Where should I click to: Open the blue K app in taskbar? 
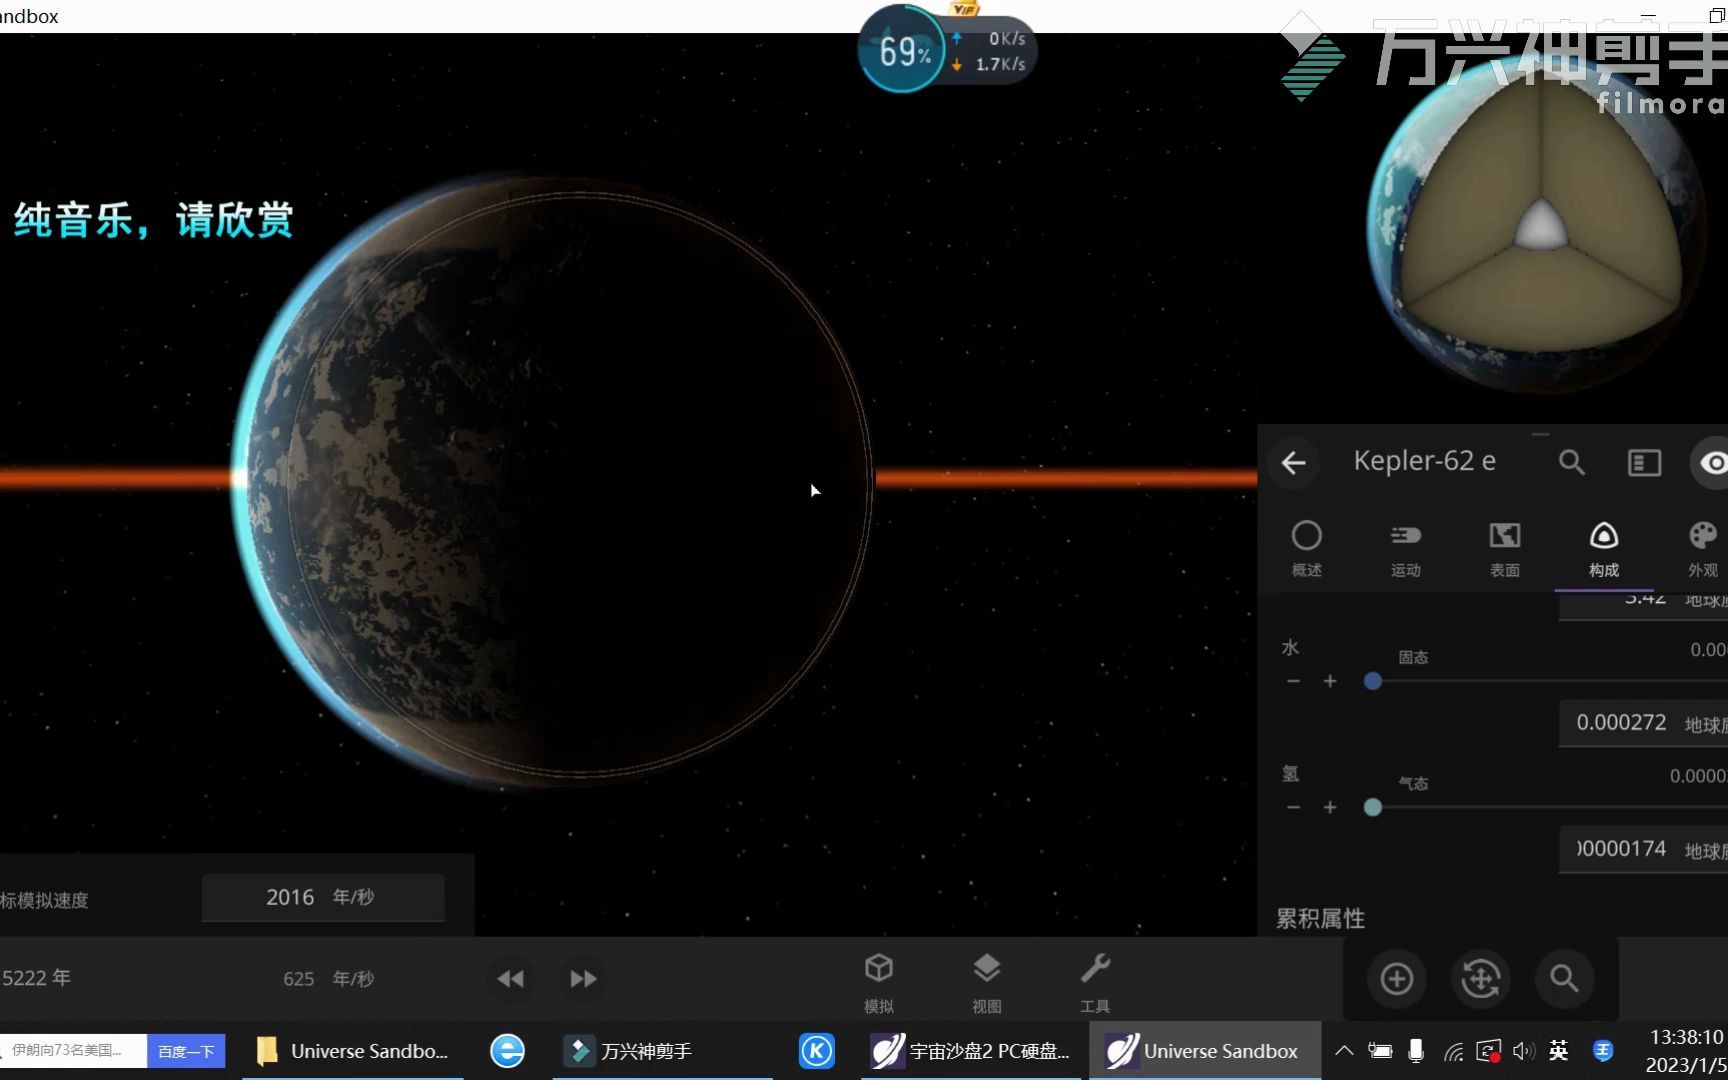pos(816,1051)
